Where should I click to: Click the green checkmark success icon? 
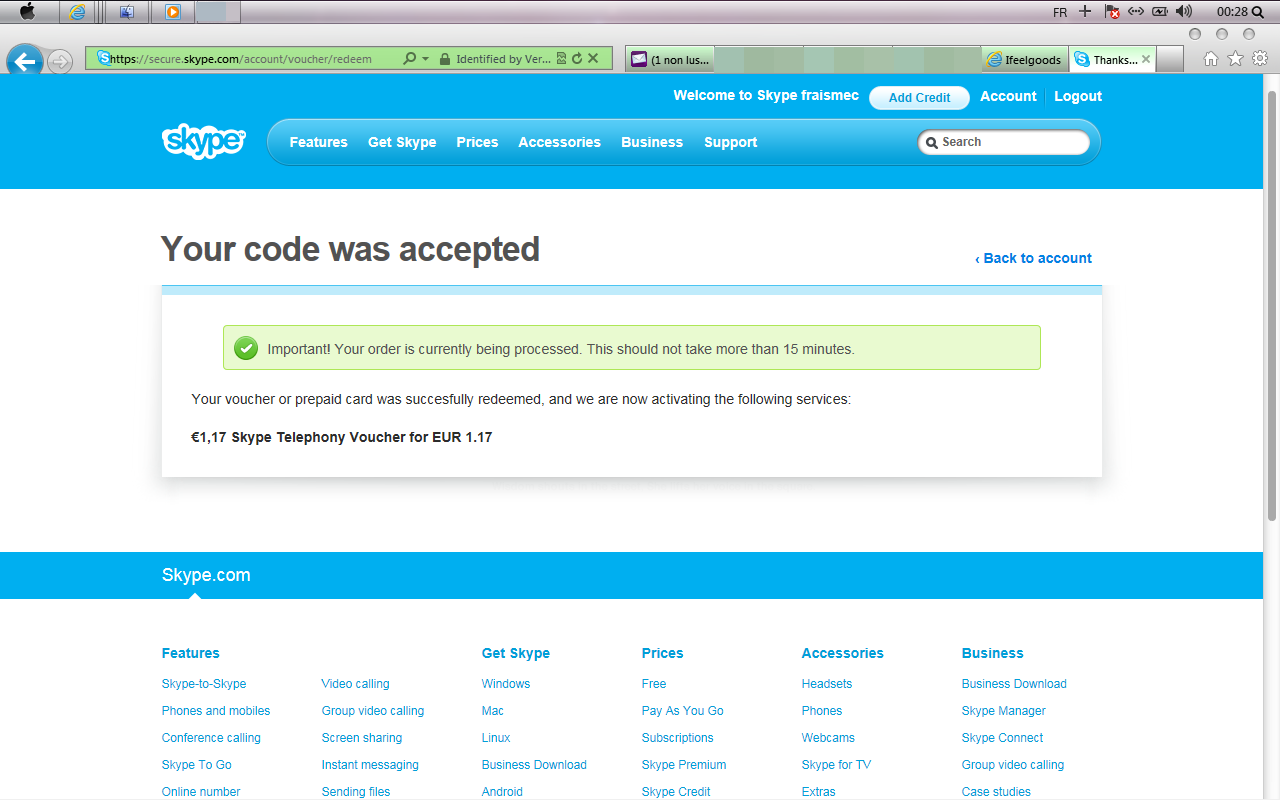click(245, 348)
